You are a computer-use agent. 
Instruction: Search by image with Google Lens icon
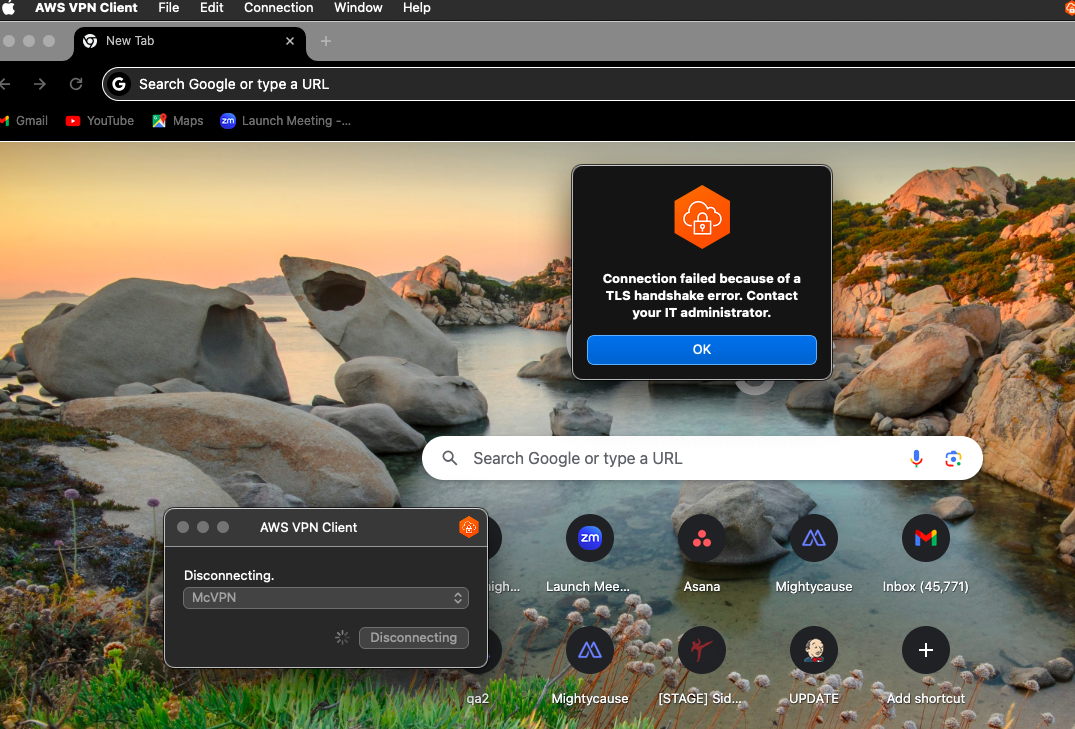[953, 459]
